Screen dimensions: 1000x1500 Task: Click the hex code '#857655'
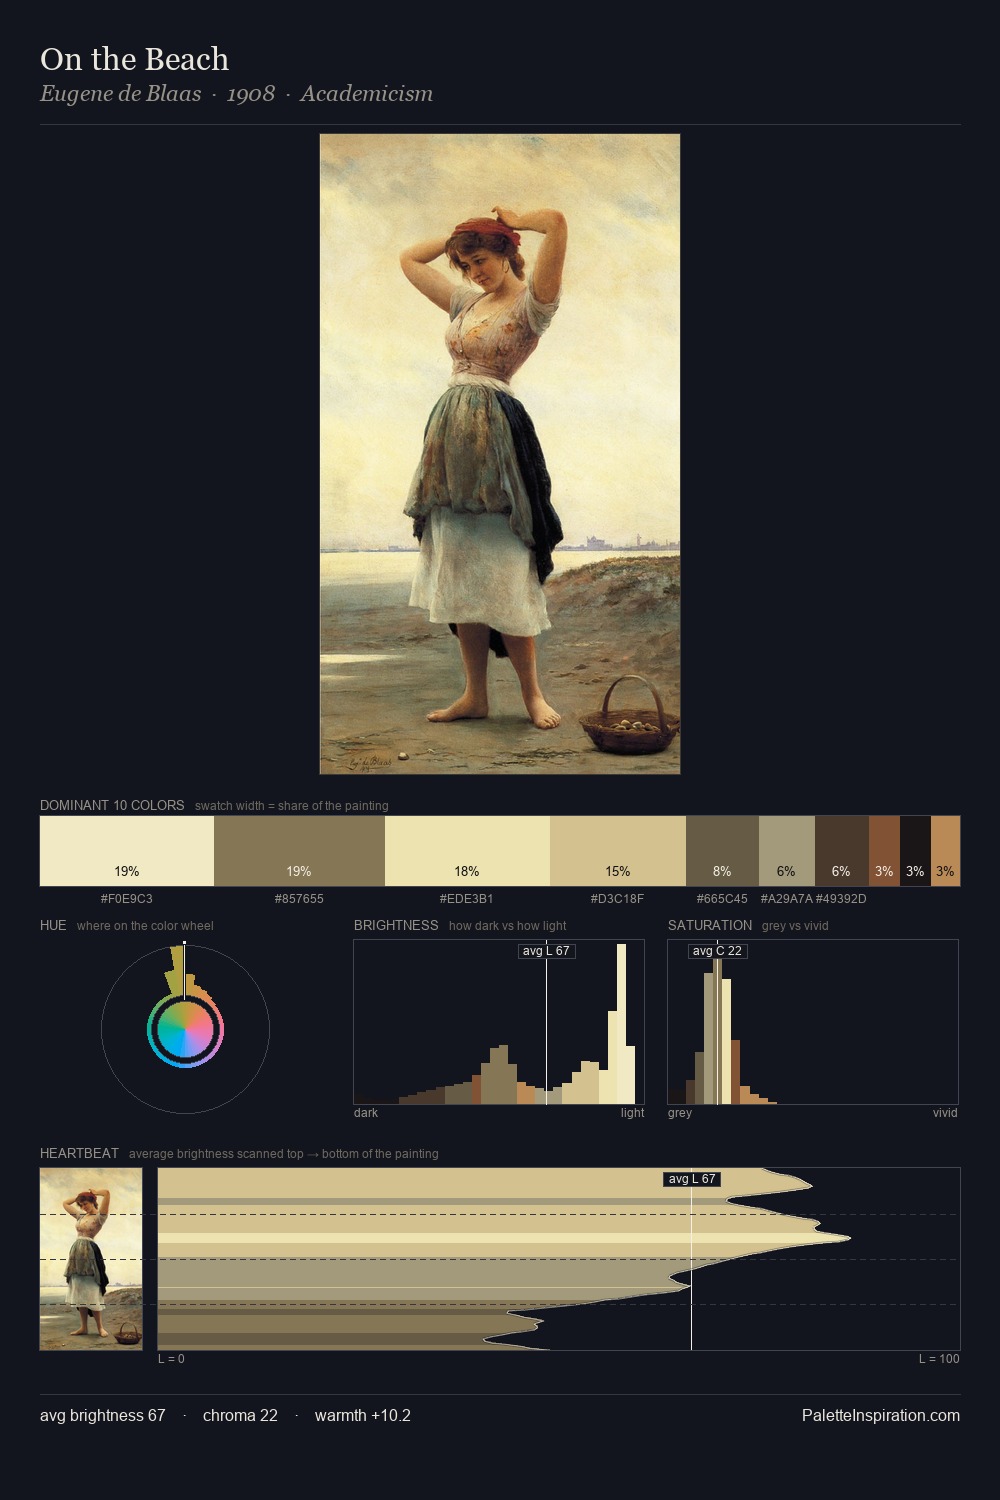coord(299,899)
